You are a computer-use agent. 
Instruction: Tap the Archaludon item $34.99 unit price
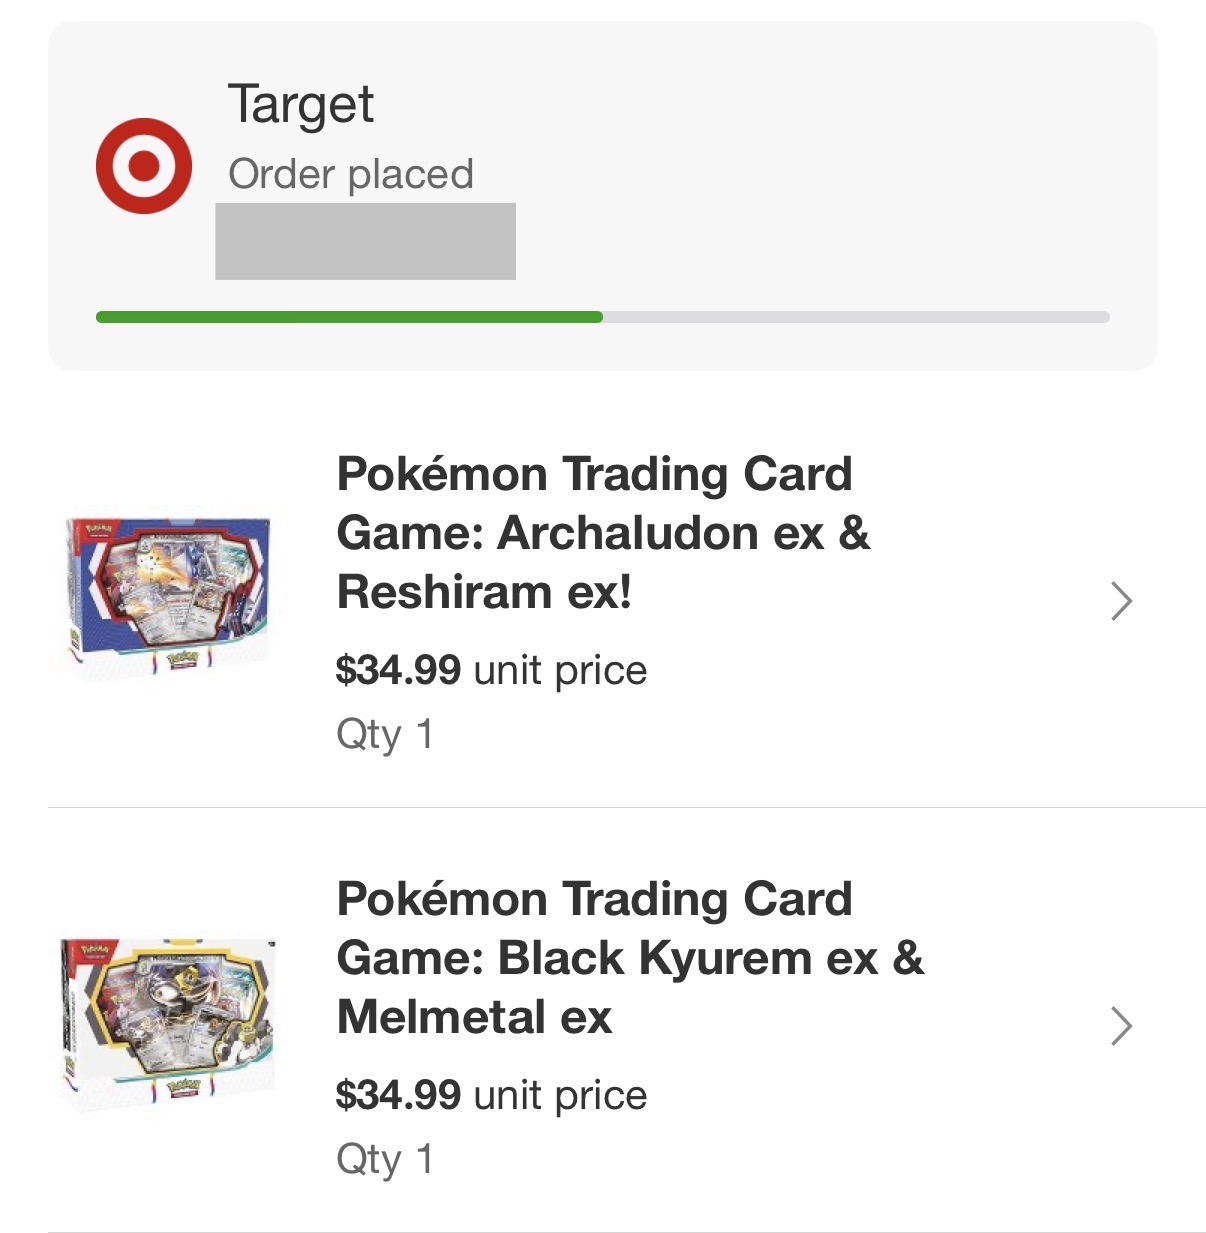491,670
